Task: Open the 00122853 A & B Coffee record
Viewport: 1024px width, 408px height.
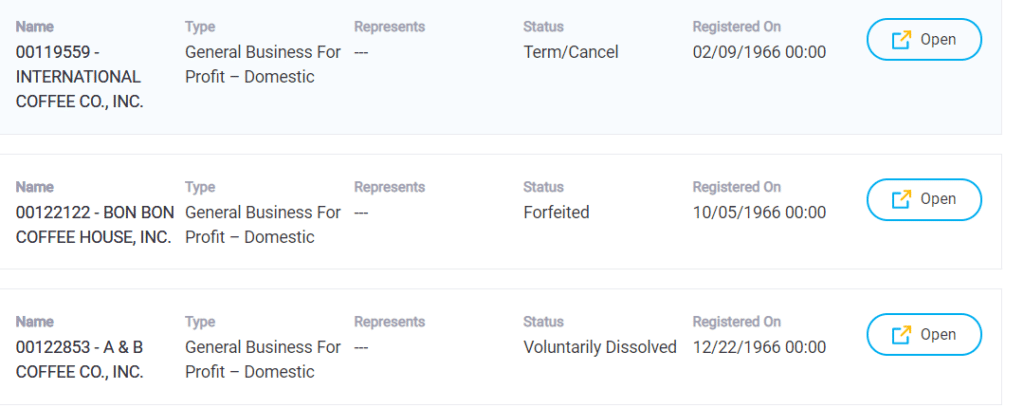Action: click(x=924, y=335)
